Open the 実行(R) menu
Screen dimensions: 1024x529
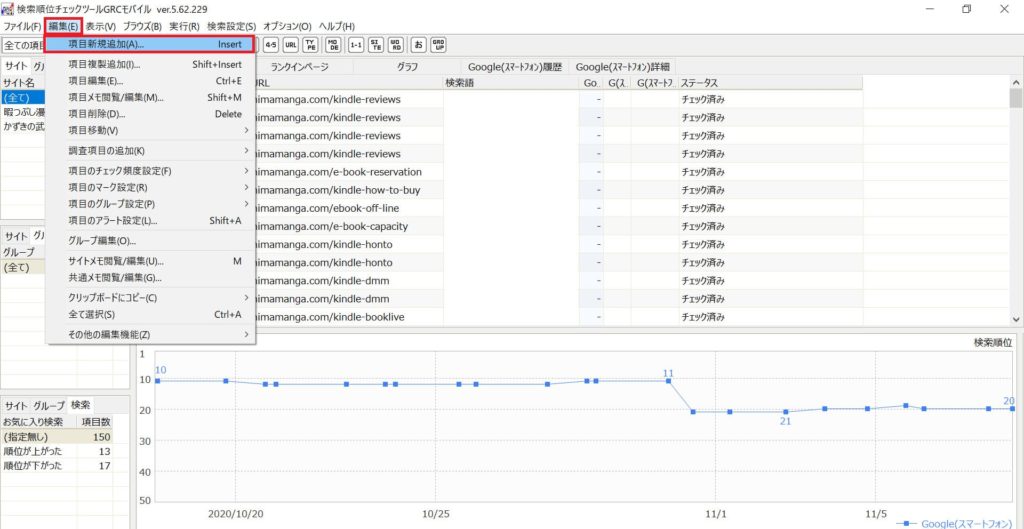(x=185, y=26)
